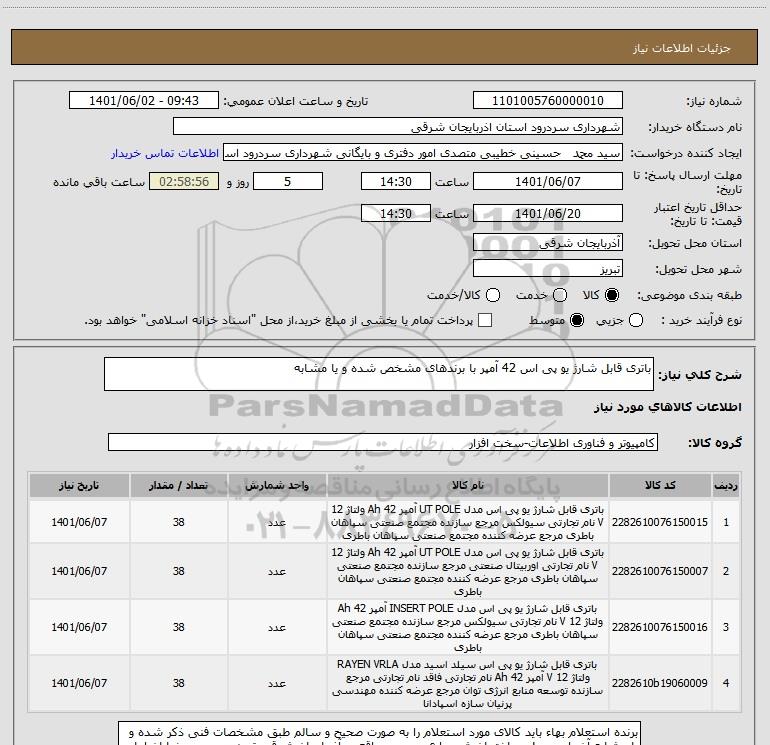This screenshot has width=770, height=745.
Task: Select the خدمت radio button
Action: tap(560, 295)
